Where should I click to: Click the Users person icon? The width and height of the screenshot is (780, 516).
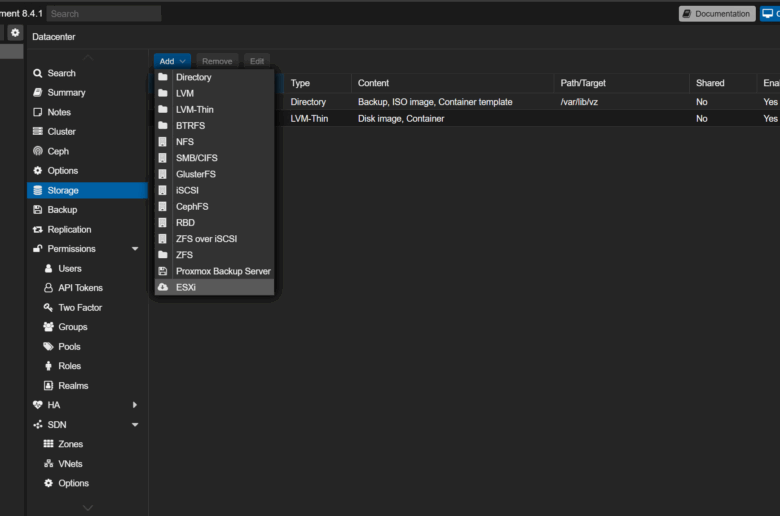[x=48, y=268]
